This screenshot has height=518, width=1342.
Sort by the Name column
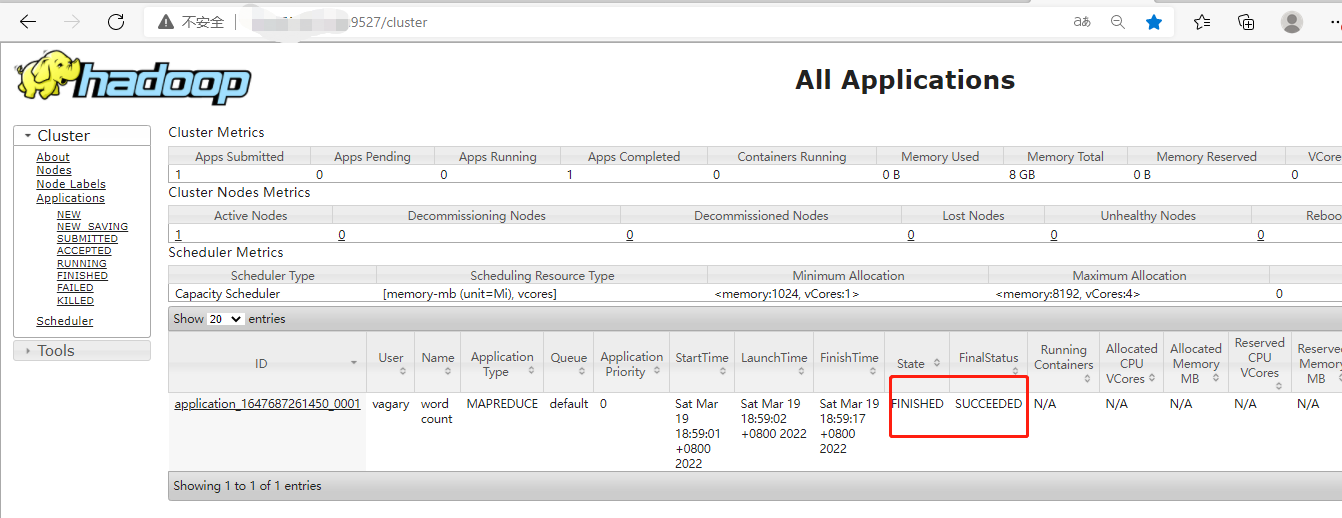tap(437, 371)
